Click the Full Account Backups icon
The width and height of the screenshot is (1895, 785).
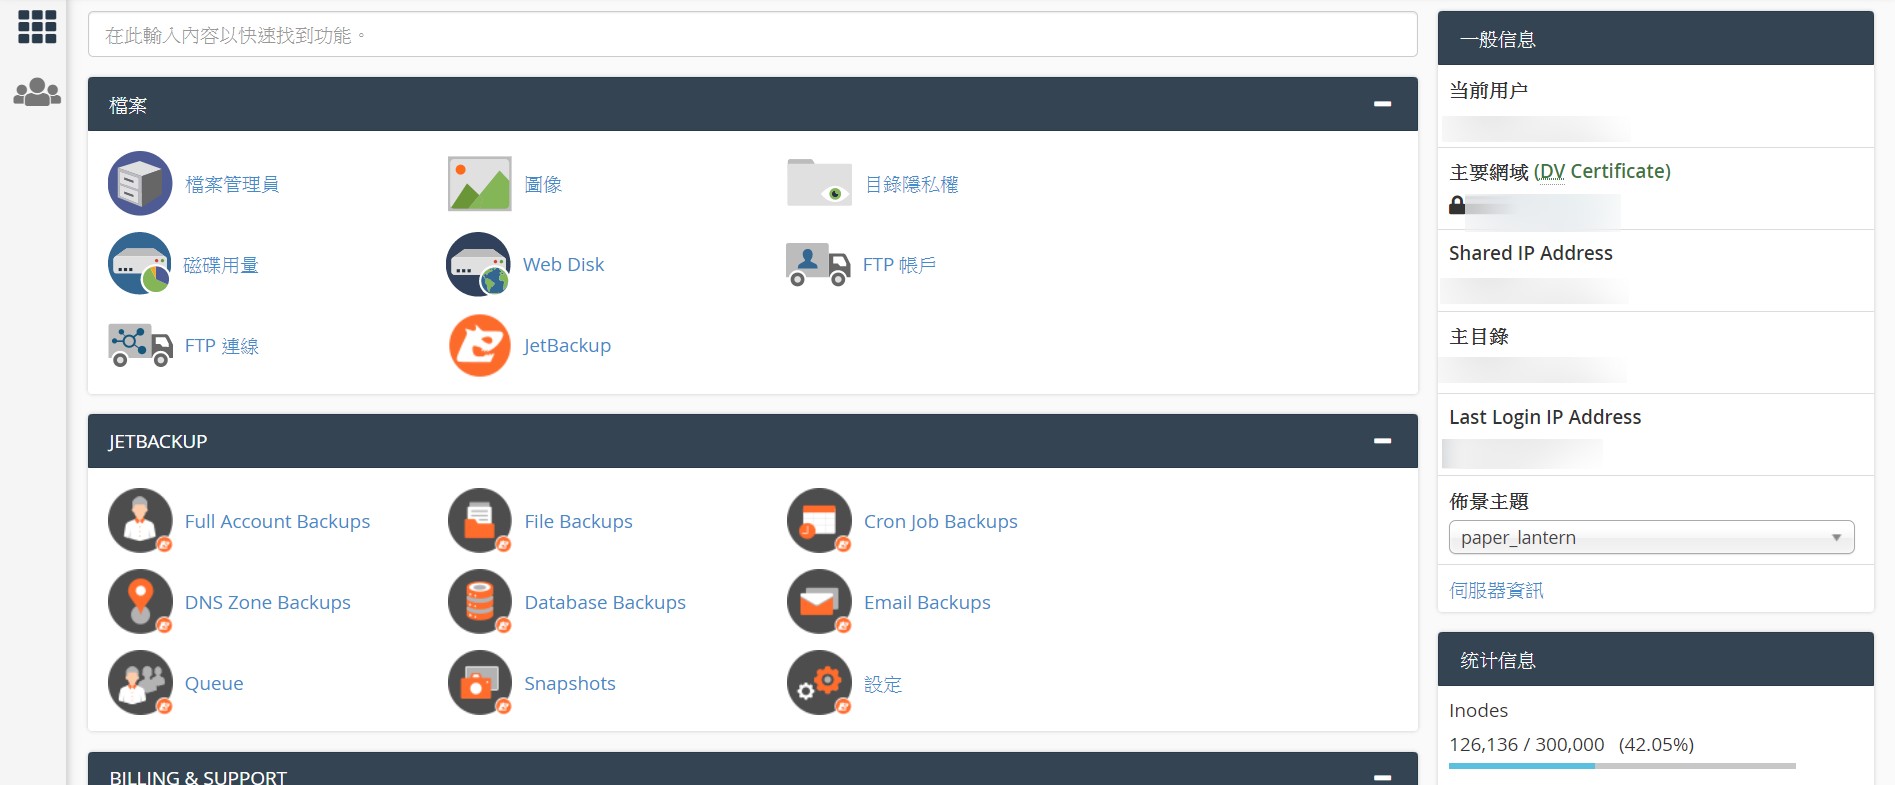(140, 520)
